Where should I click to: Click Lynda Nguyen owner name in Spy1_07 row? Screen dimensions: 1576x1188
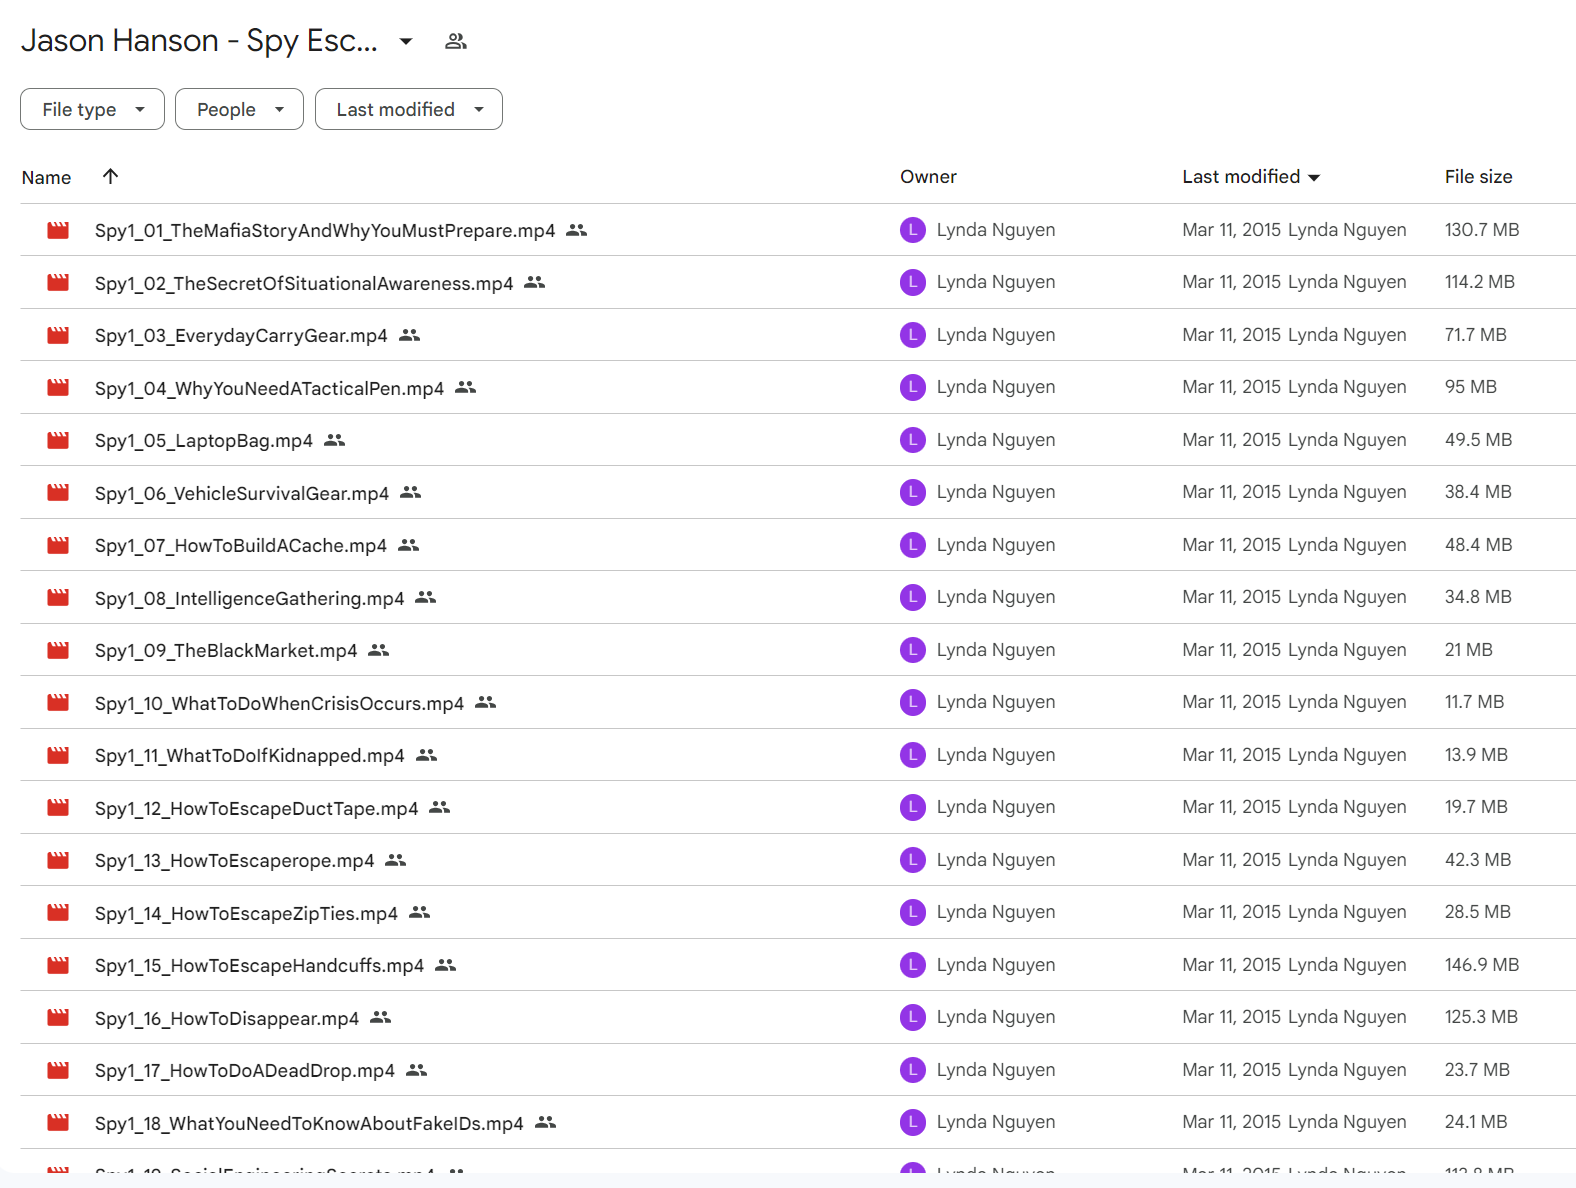click(x=996, y=545)
